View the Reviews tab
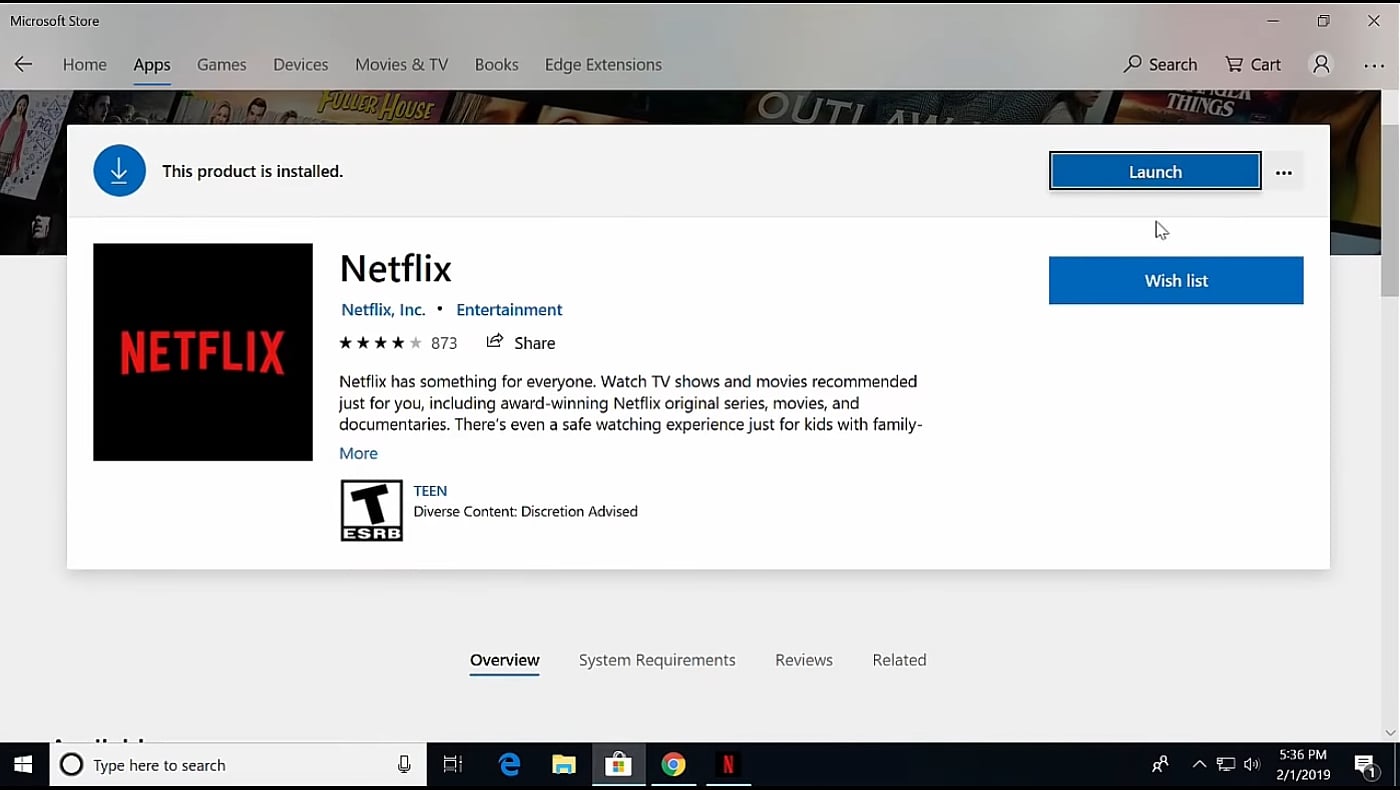1400x790 pixels. click(x=804, y=660)
